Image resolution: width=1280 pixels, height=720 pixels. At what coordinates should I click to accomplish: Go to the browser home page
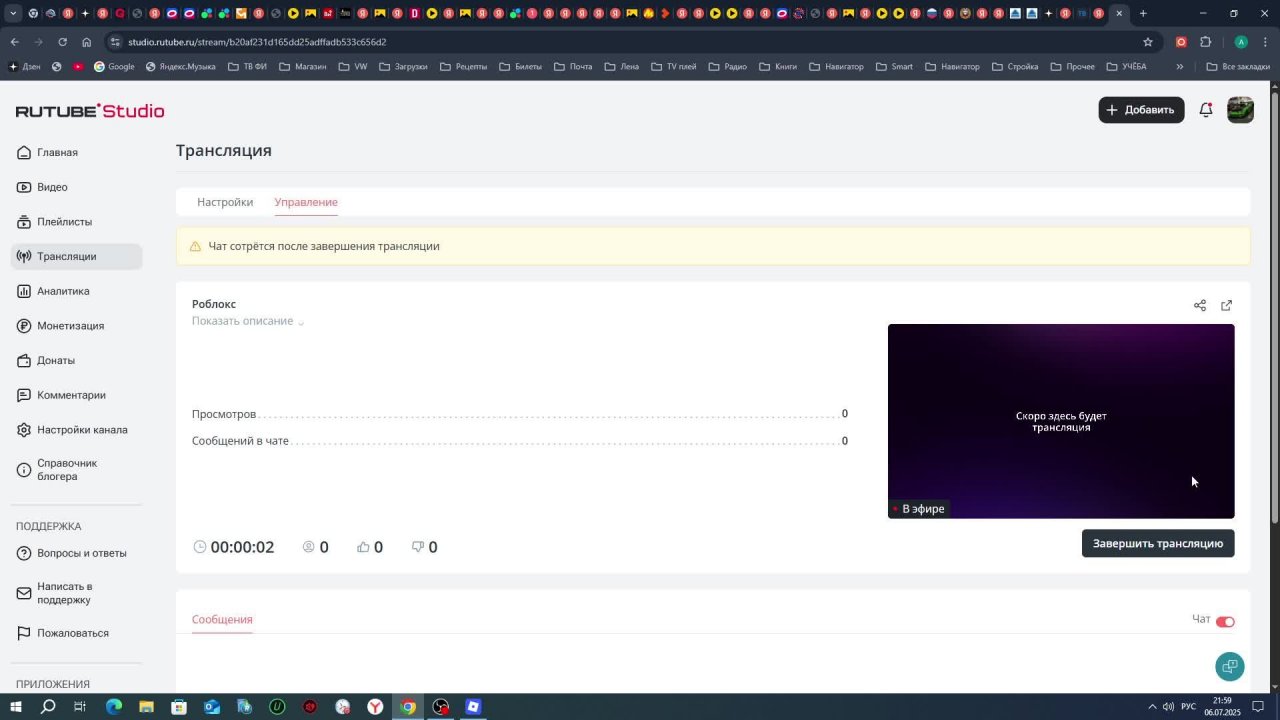[87, 42]
